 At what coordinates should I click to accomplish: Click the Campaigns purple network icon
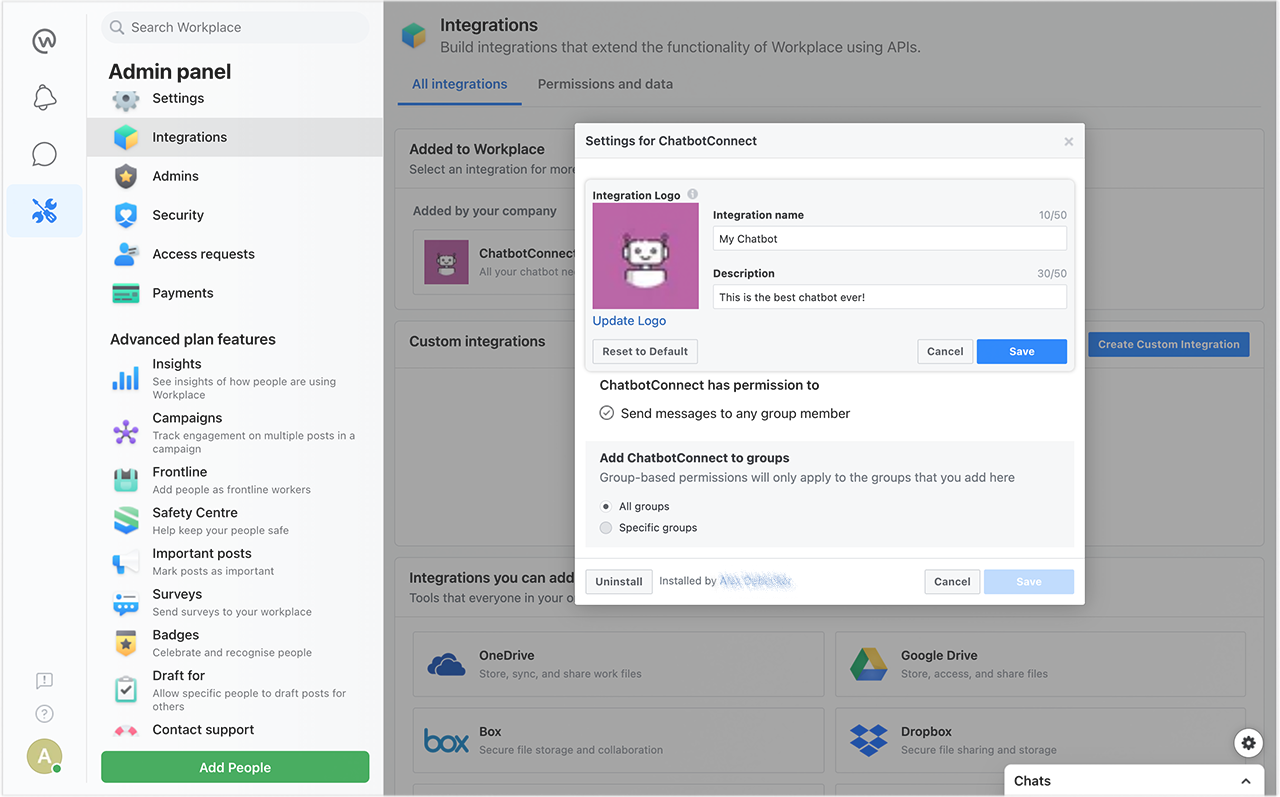pyautogui.click(x=126, y=433)
